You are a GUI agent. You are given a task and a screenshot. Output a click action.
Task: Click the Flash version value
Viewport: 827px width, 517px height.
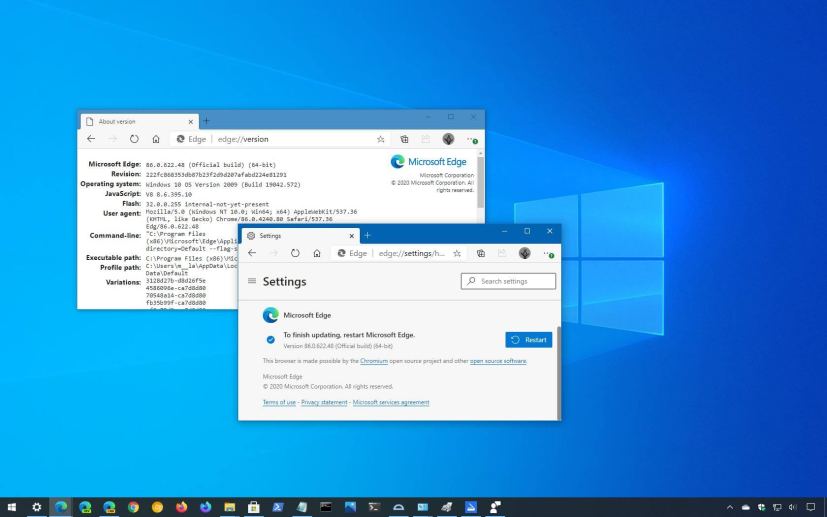pos(207,204)
